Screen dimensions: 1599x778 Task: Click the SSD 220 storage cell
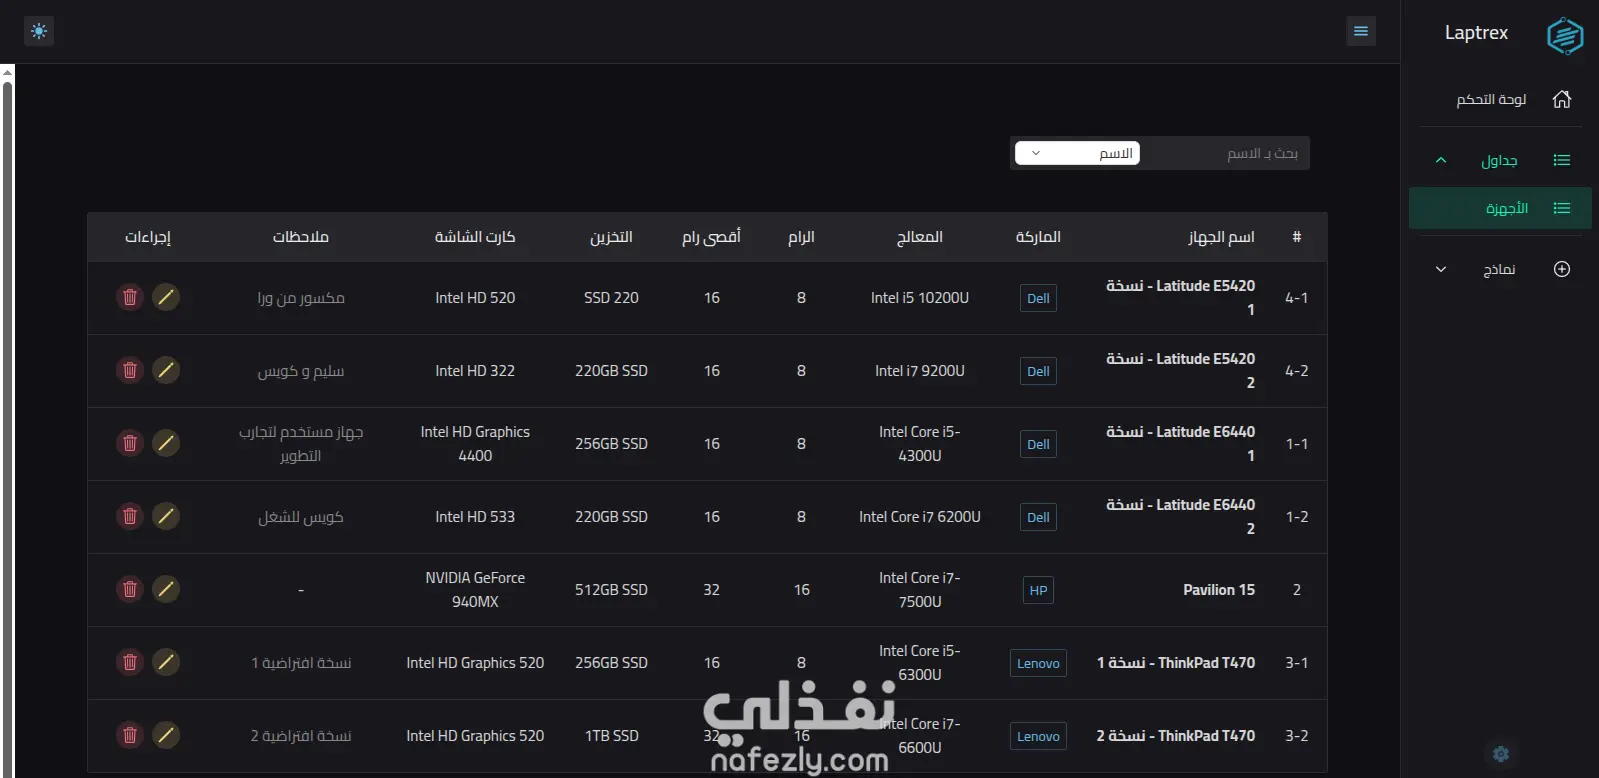coord(611,298)
